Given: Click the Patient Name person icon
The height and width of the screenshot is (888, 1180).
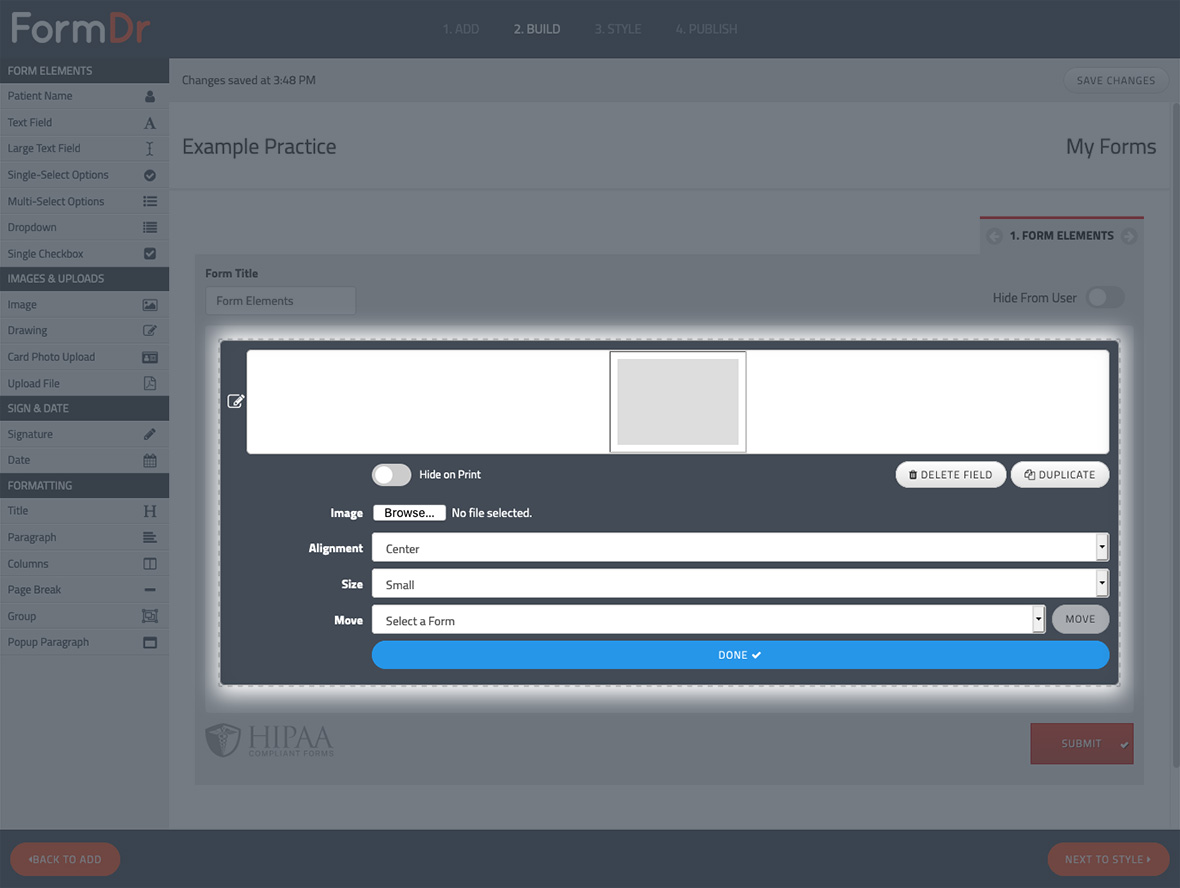Looking at the screenshot, I should point(150,96).
